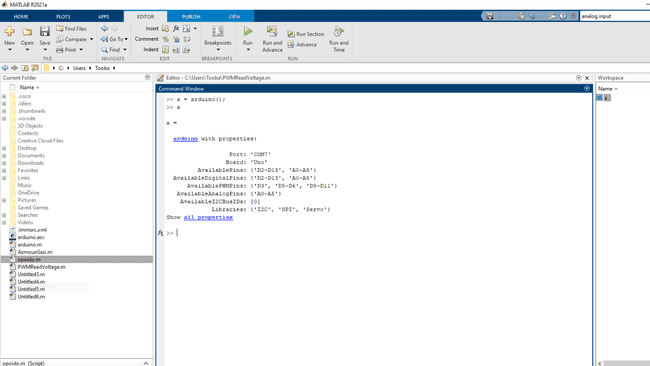650x366 pixels.
Task: Expand the Documents folder node
Action: point(4,156)
